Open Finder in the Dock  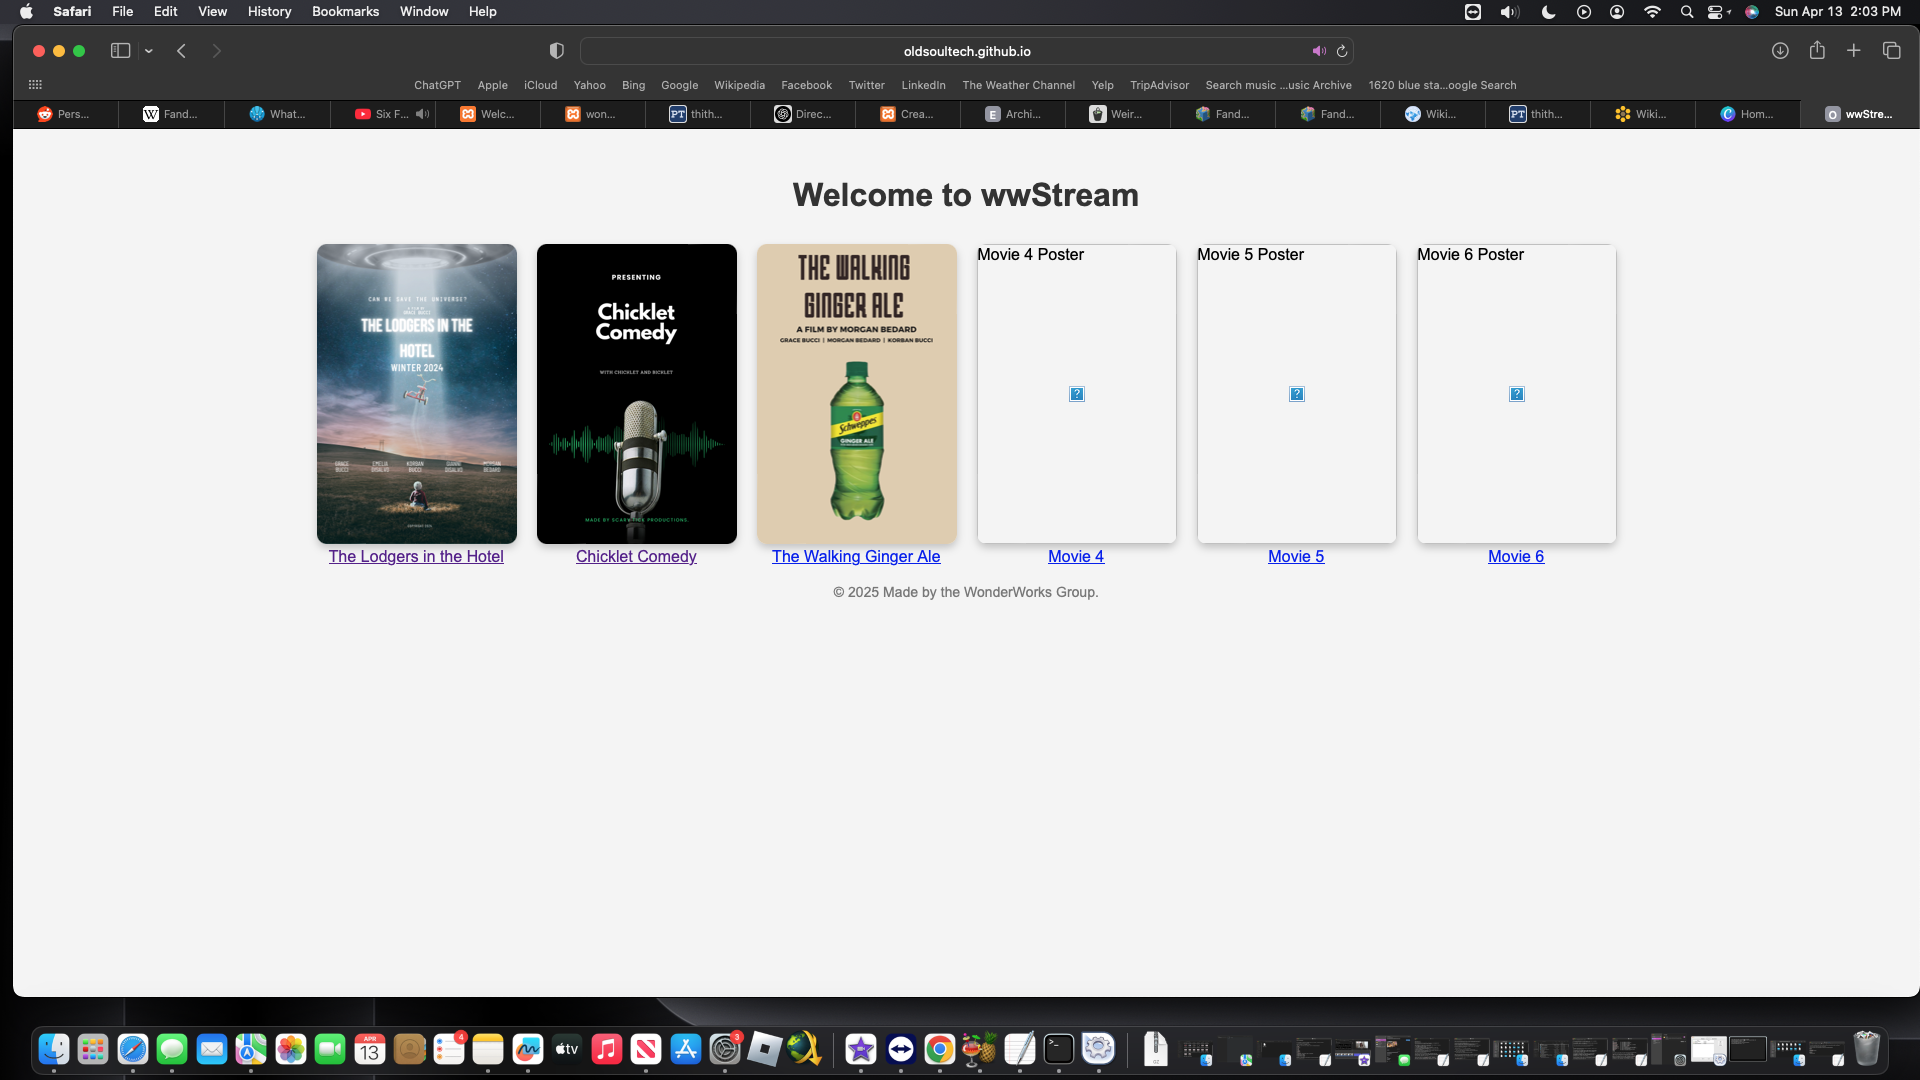pyautogui.click(x=54, y=1049)
